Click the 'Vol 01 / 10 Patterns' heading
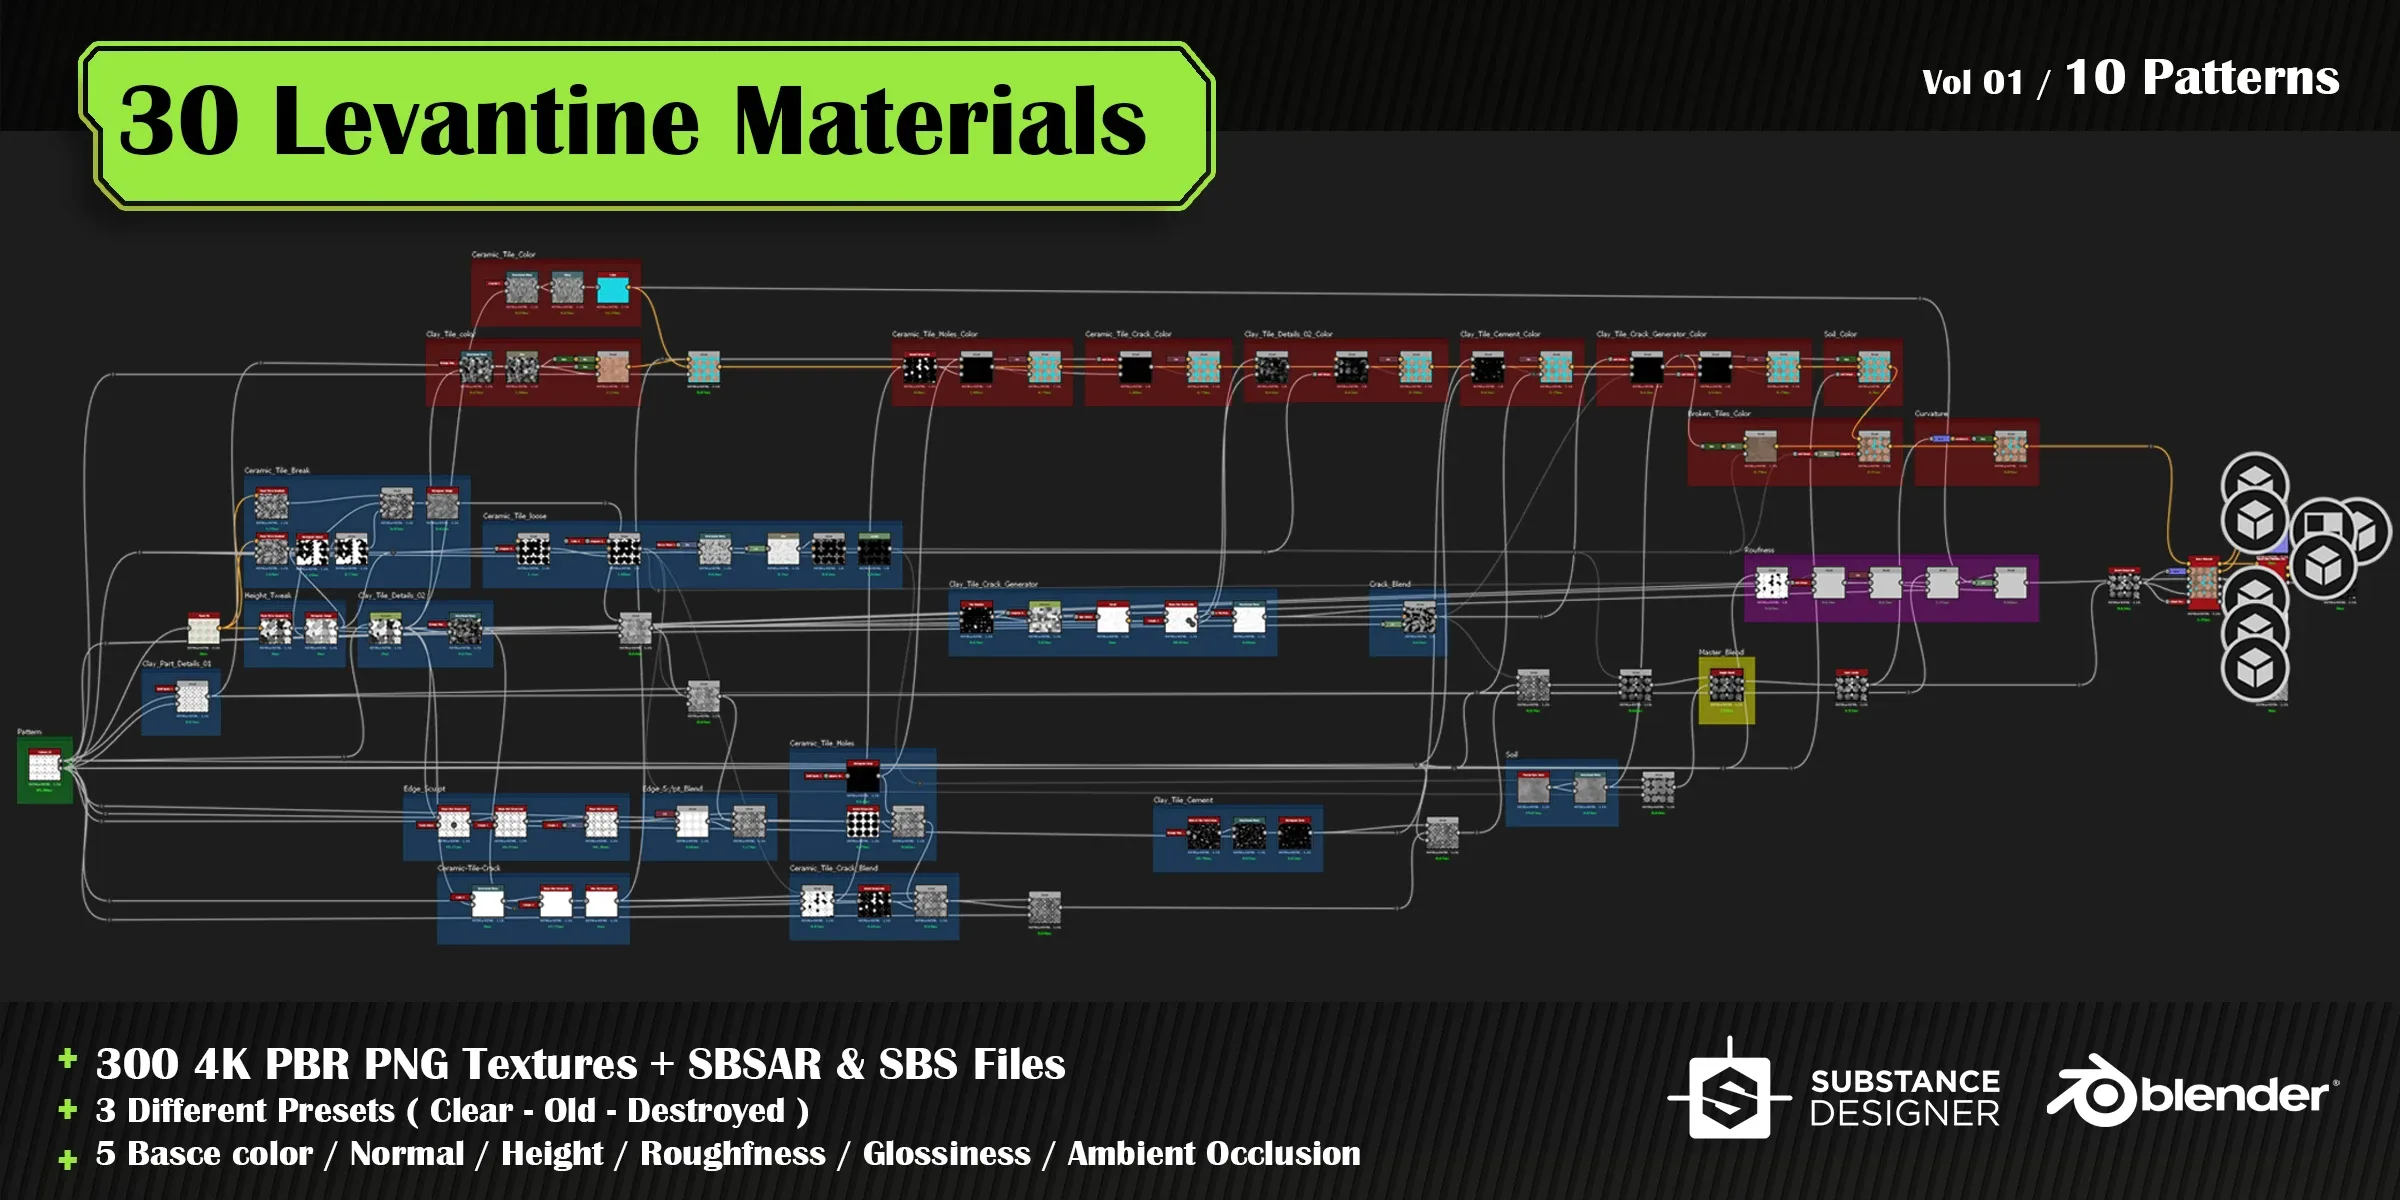Viewport: 2400px width, 1200px height. coord(2131,78)
